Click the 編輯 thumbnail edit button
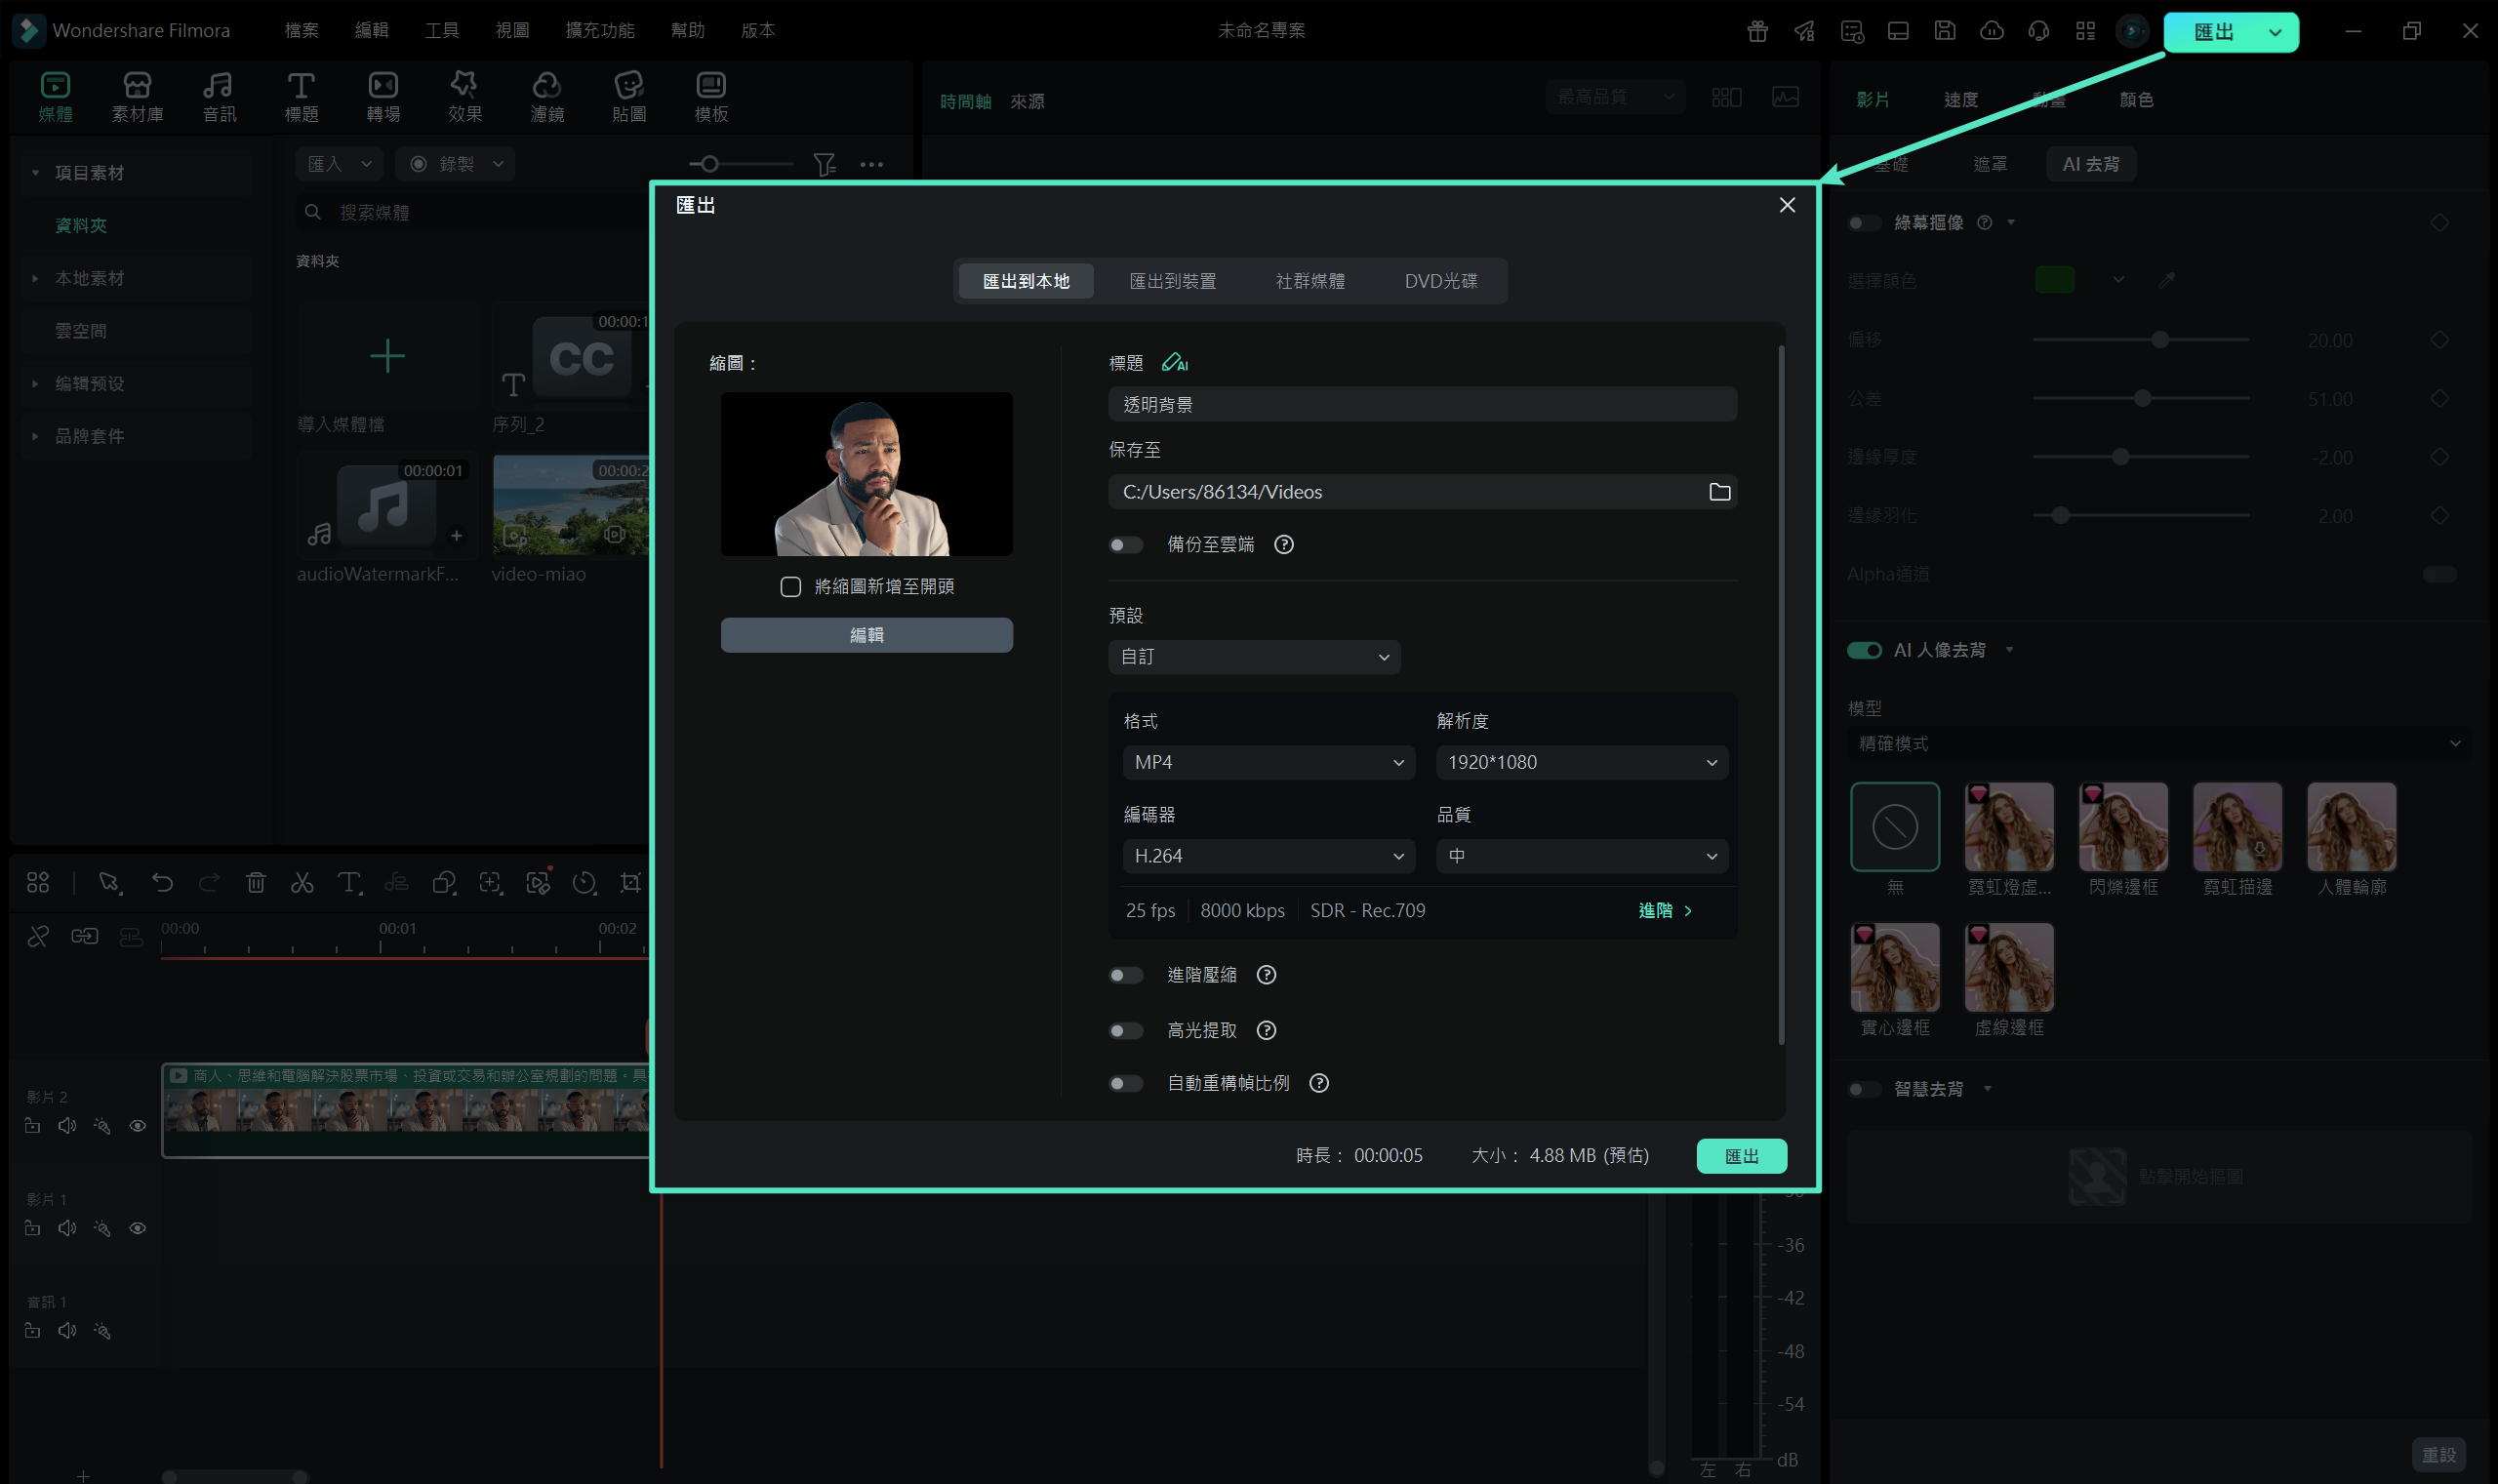Viewport: 2498px width, 1484px height. point(866,635)
